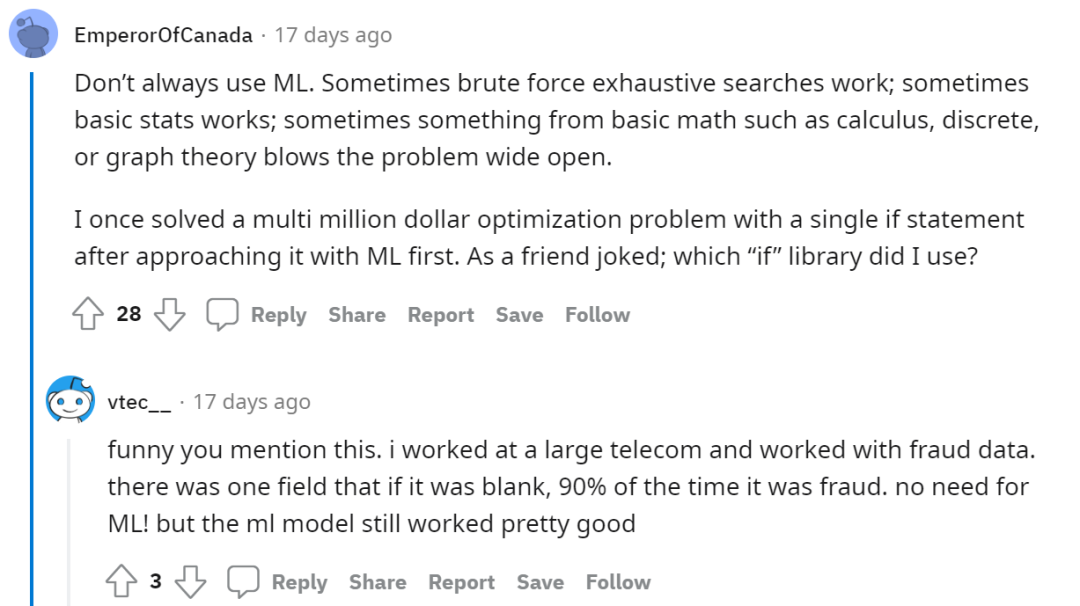Report EmperorOfCanada's comment
This screenshot has height=606, width=1080.
pos(440,315)
